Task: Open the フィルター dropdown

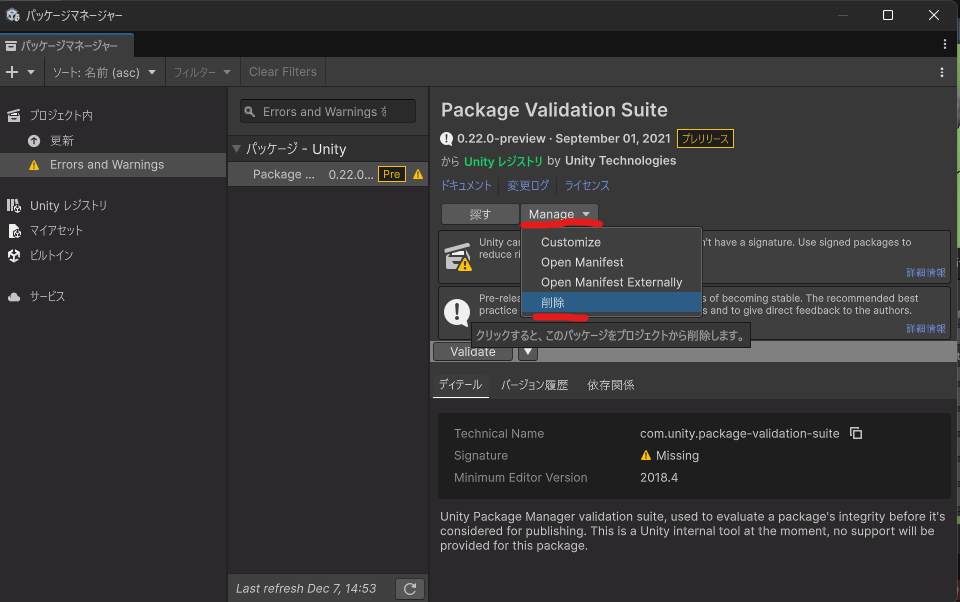Action: [x=202, y=72]
